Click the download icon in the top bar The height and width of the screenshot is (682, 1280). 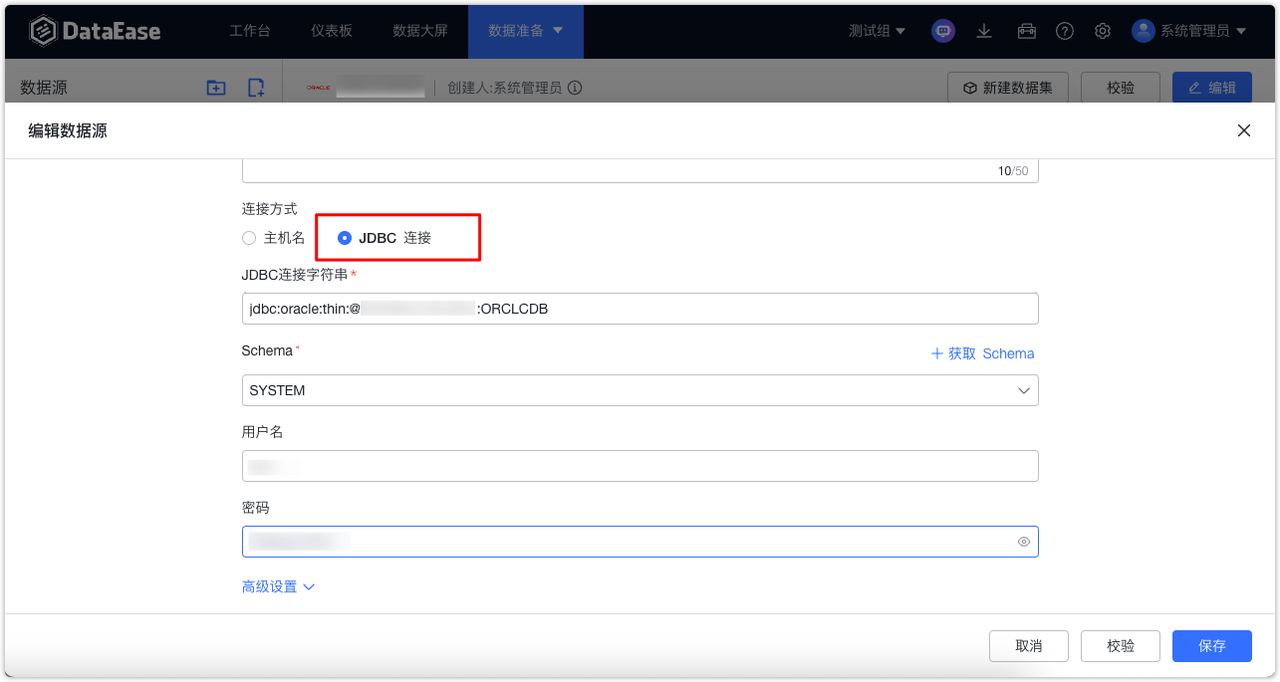click(x=983, y=31)
